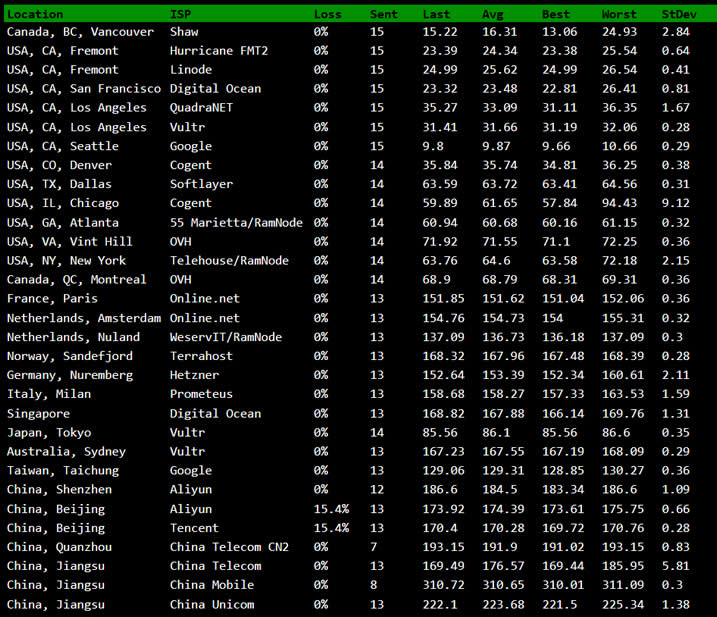The height and width of the screenshot is (617, 717).
Task: Select the Sent column header
Action: (x=384, y=14)
